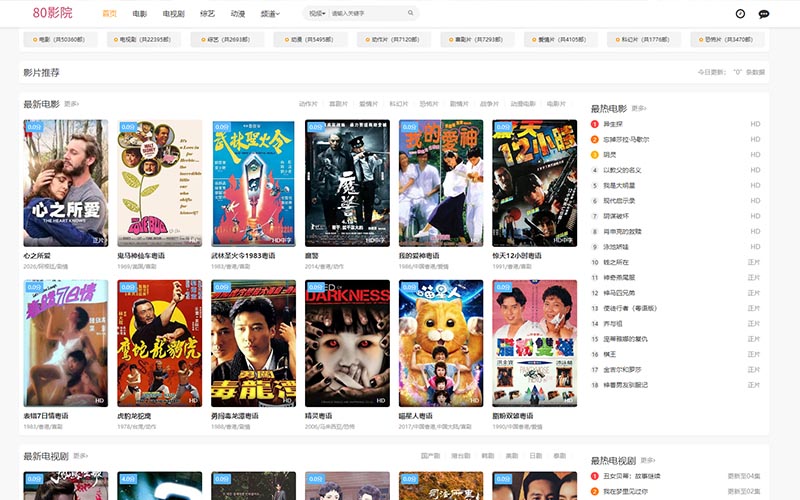Image resolution: width=800 pixels, height=500 pixels.
Task: Click the 80影院 site logo
Action: point(53,13)
